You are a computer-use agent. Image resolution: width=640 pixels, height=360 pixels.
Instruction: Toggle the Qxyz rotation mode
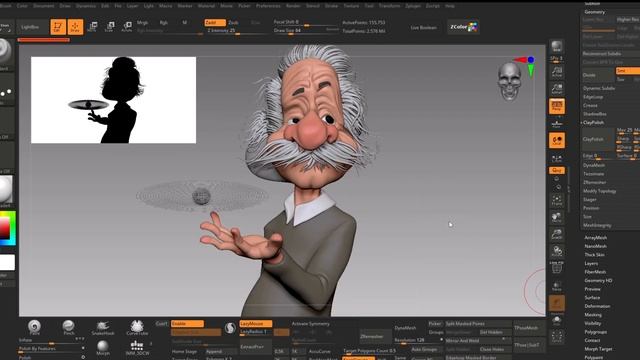pyautogui.click(x=557, y=170)
